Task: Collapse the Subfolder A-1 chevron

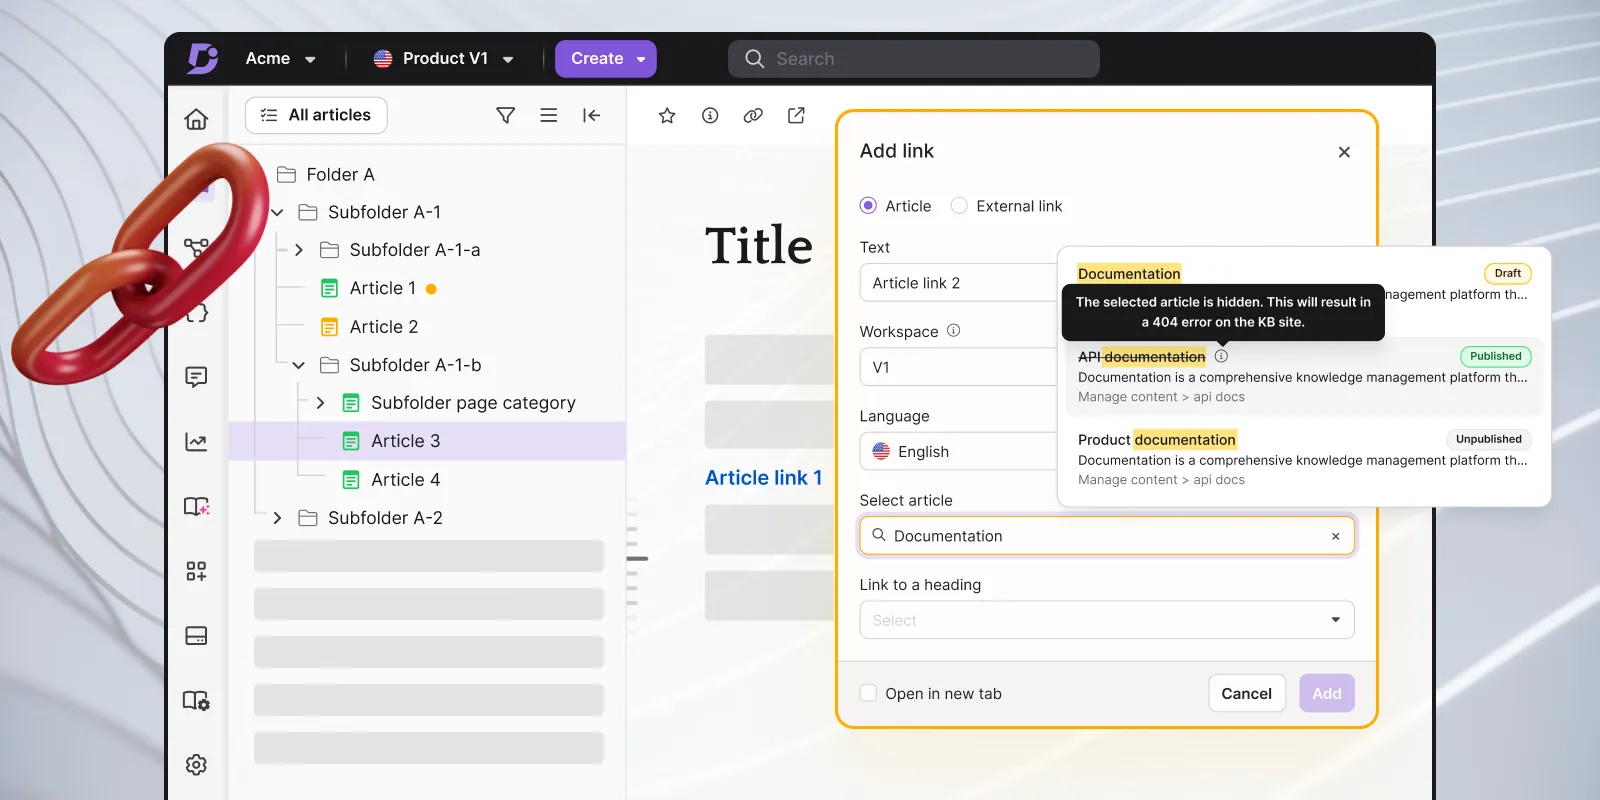Action: coord(277,213)
